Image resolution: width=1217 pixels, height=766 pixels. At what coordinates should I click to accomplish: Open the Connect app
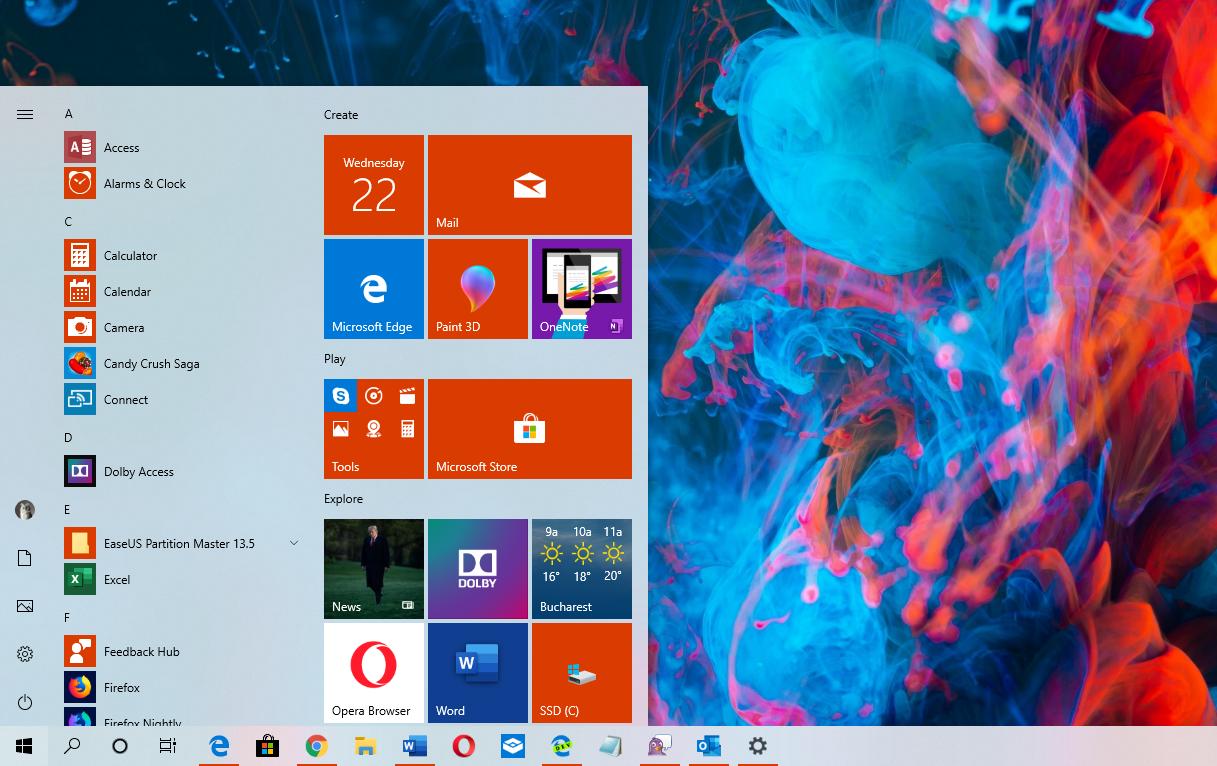(184, 400)
